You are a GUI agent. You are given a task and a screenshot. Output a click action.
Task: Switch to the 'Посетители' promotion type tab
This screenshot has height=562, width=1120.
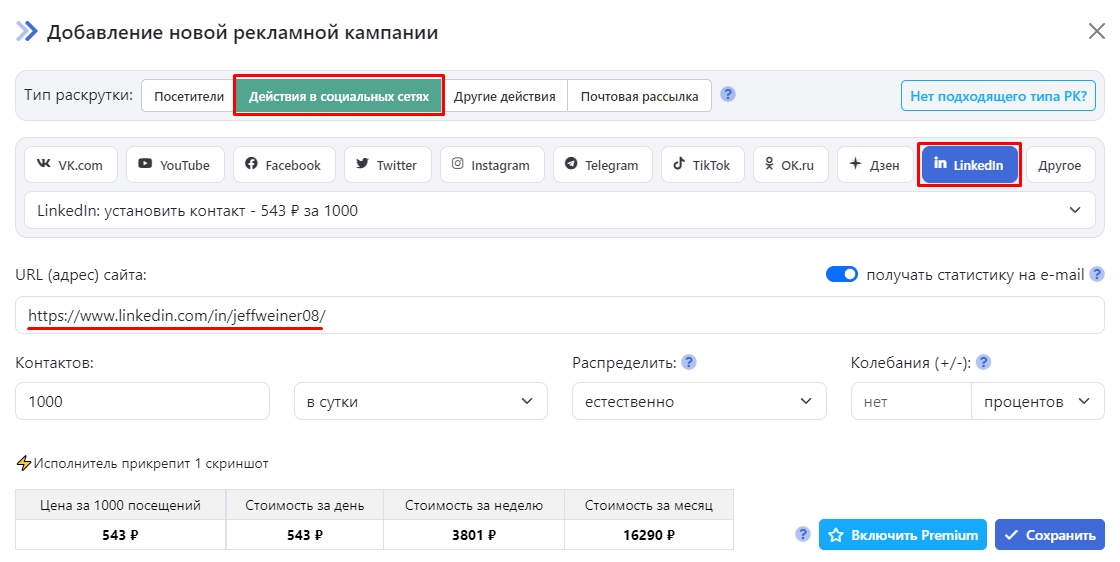pos(188,96)
